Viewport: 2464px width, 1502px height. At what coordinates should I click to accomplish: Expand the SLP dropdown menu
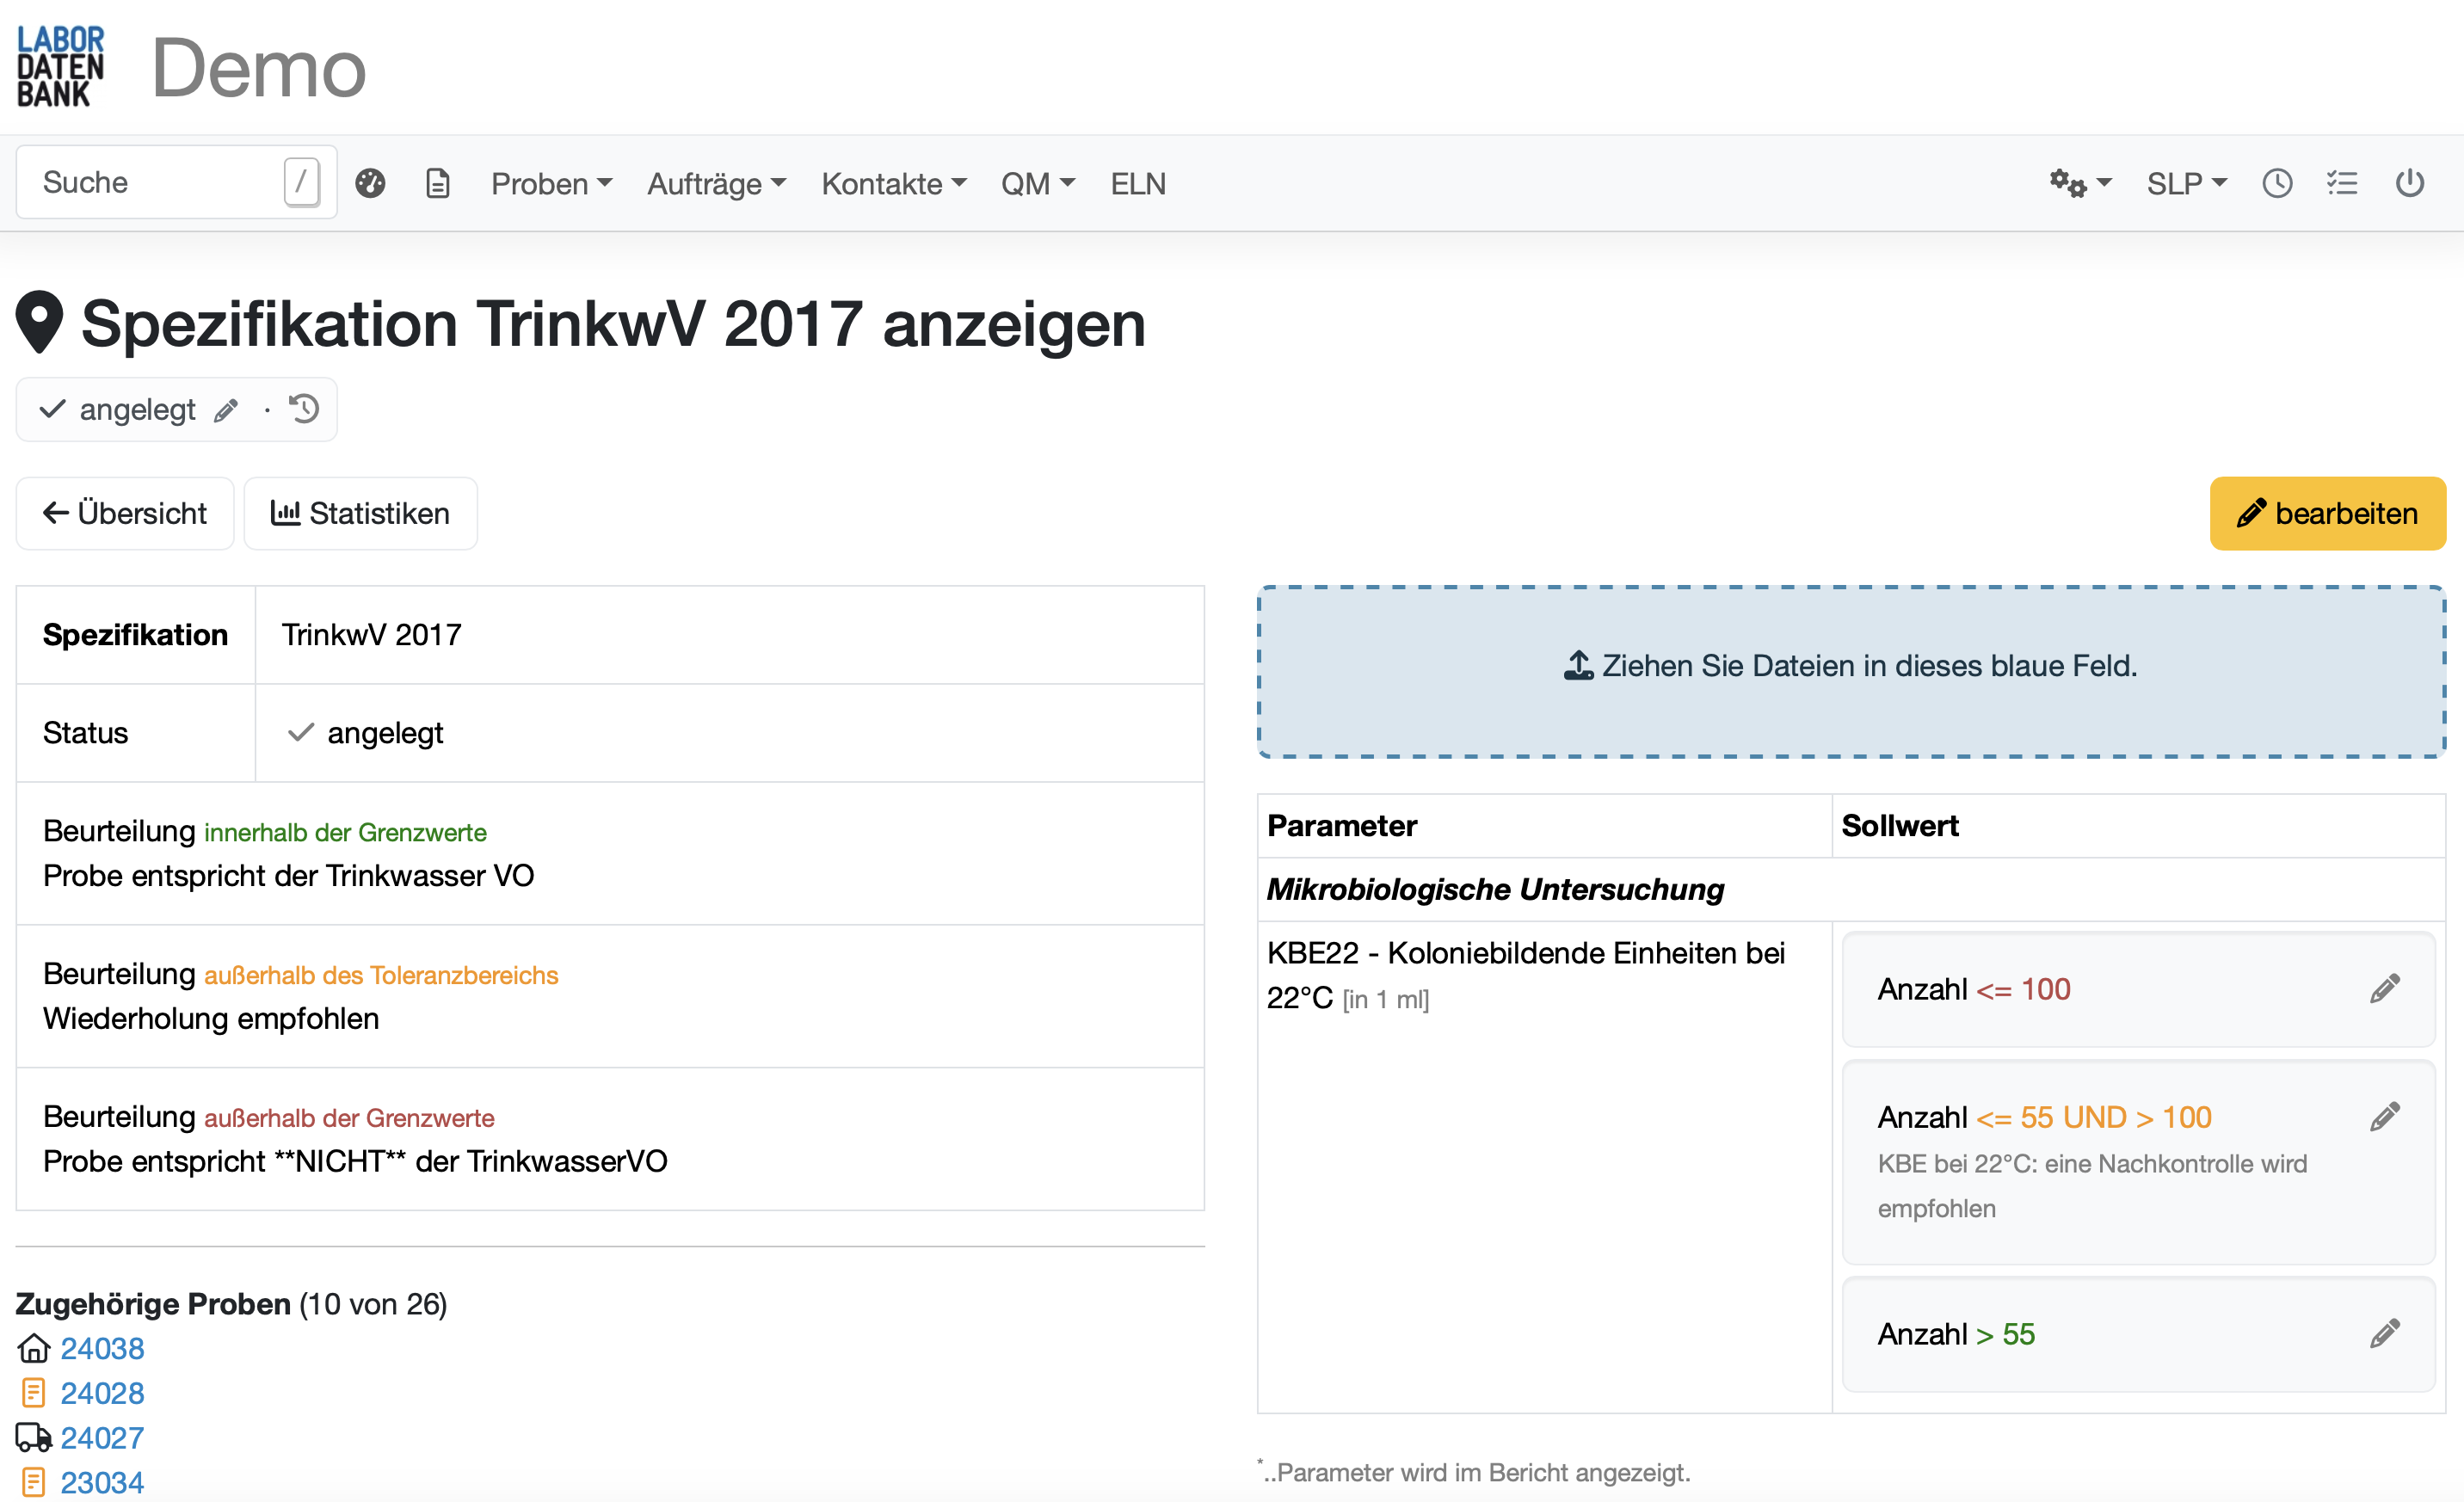[x=2186, y=183]
